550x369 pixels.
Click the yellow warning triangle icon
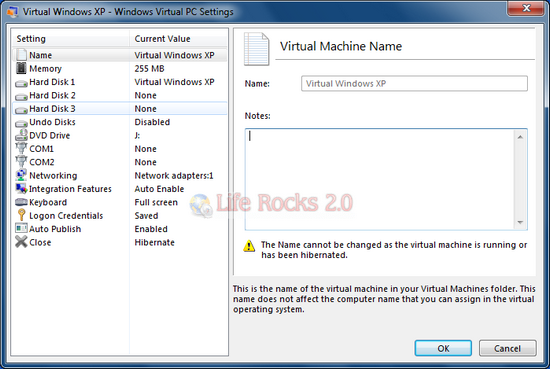pos(249,246)
